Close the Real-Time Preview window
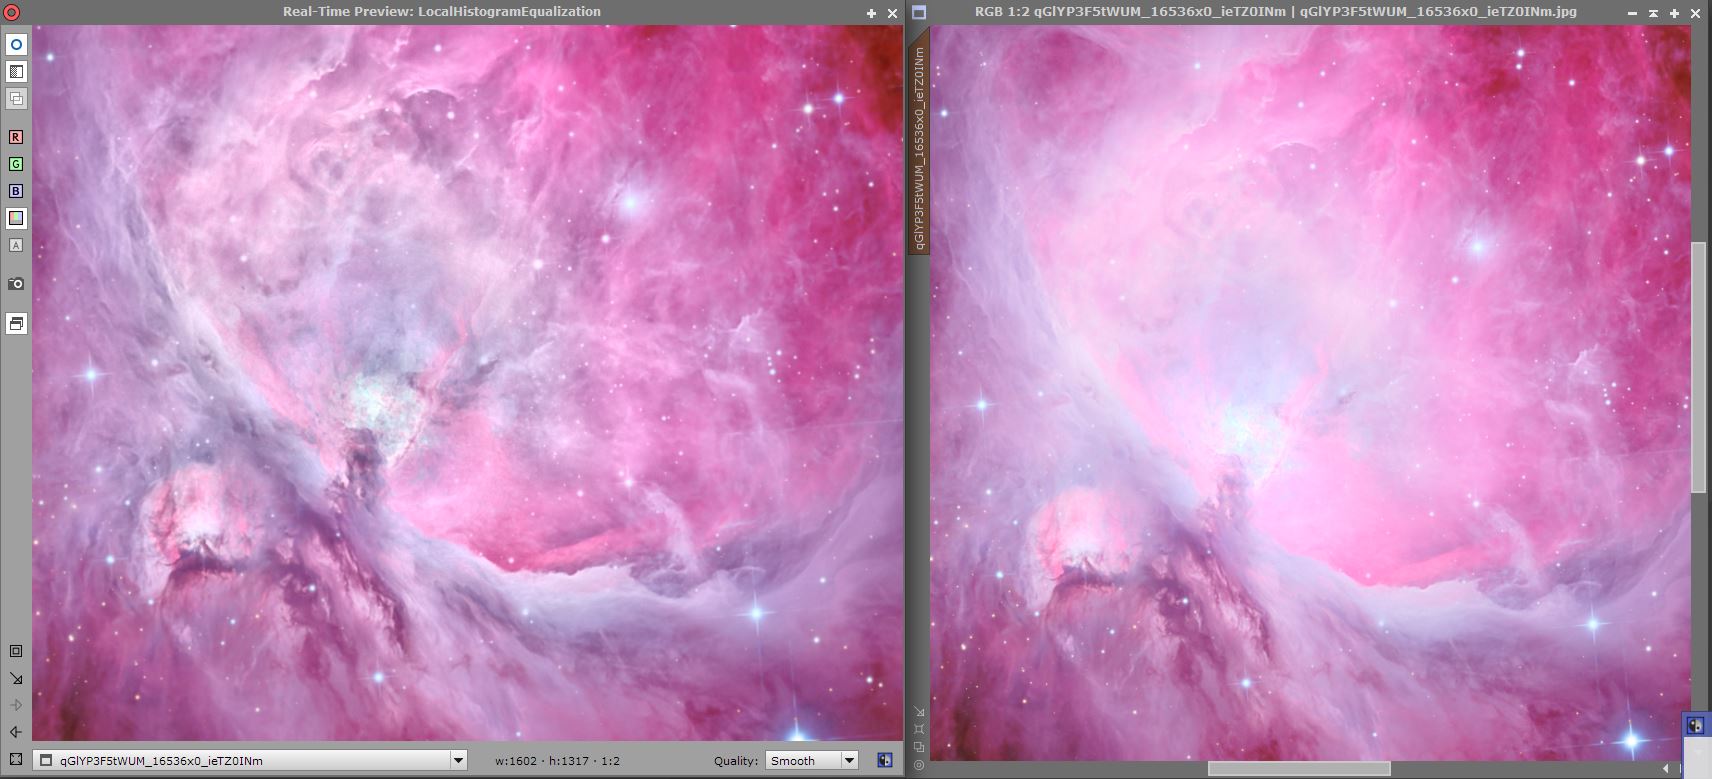 tap(892, 13)
